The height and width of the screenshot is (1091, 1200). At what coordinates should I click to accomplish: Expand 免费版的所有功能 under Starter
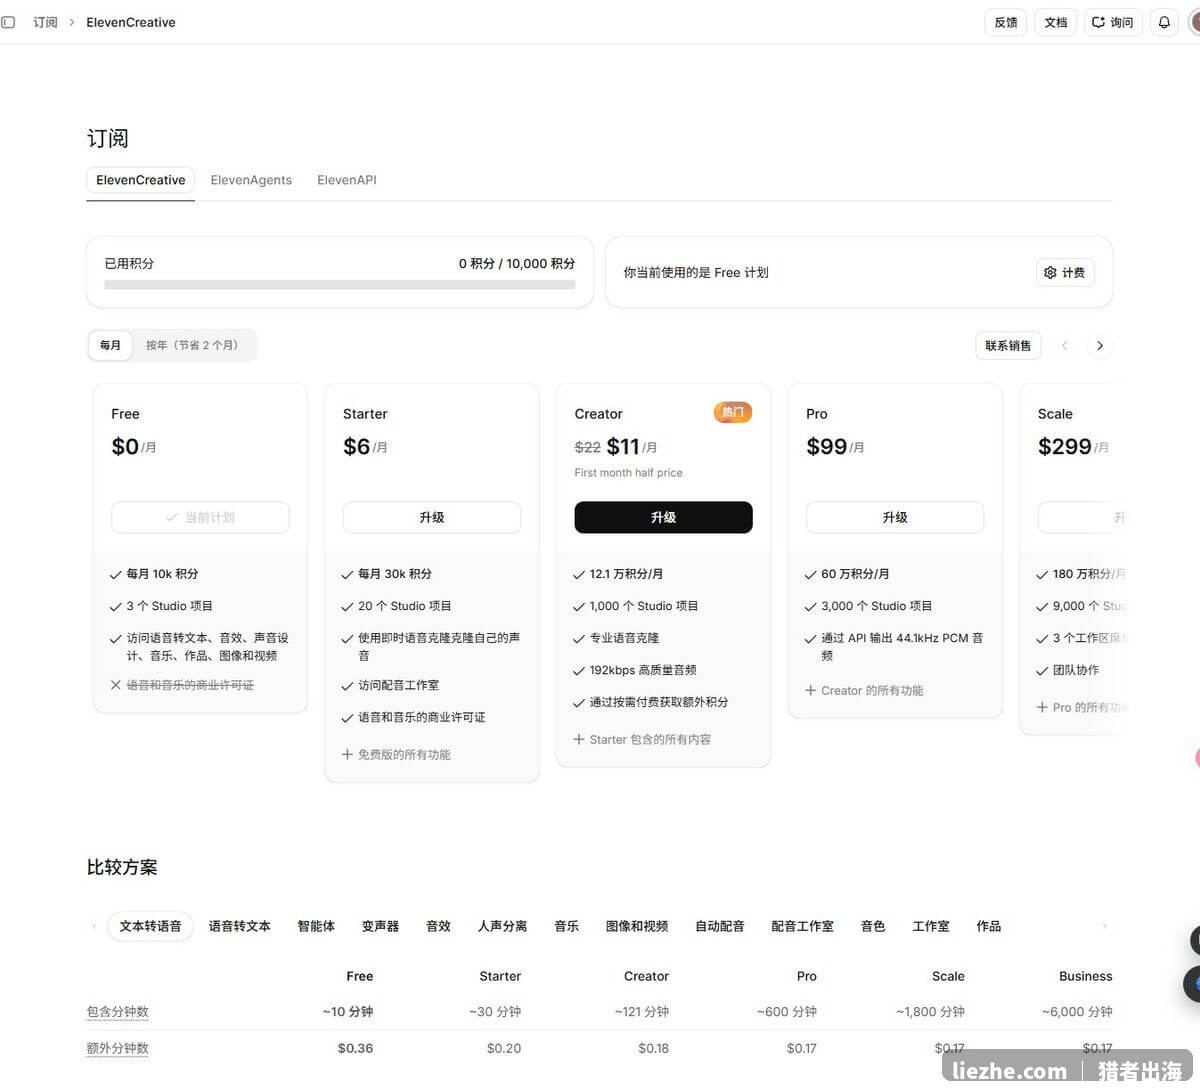(396, 754)
